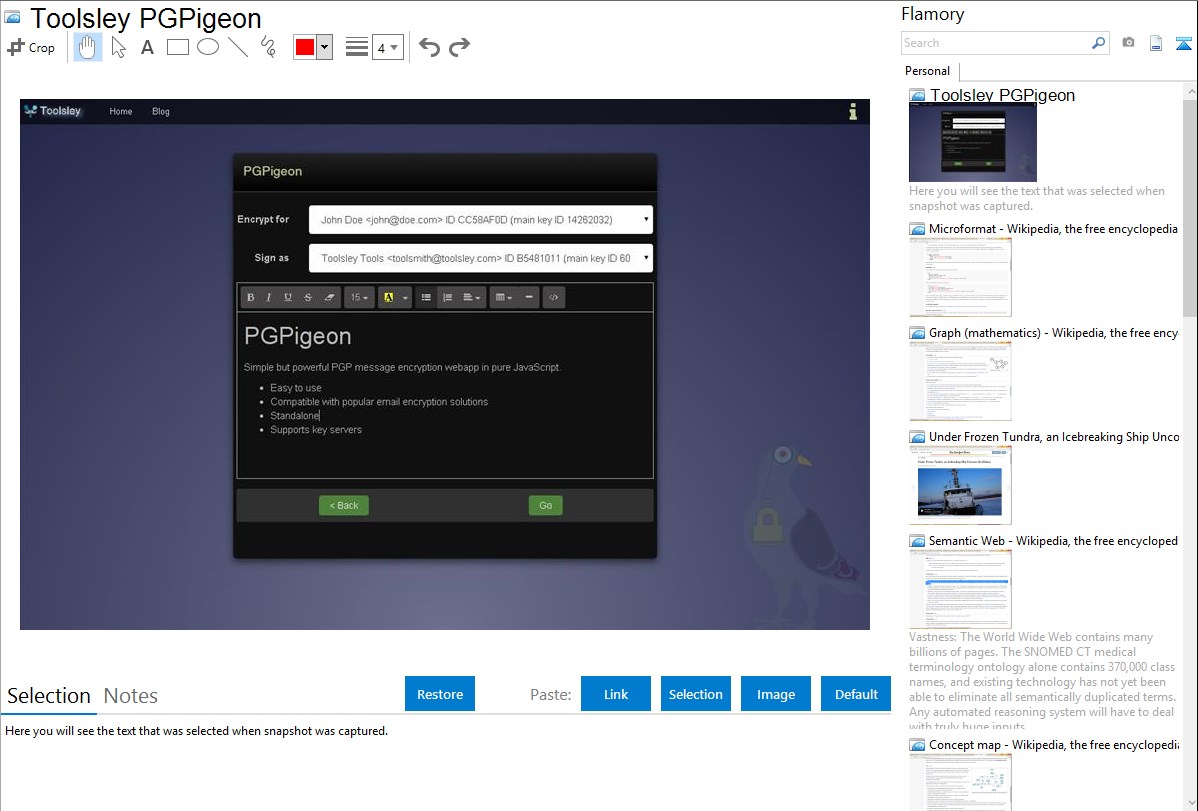Screen dimensions: 1198x811
Task: Choose the text annotation tool
Action: tap(147, 47)
